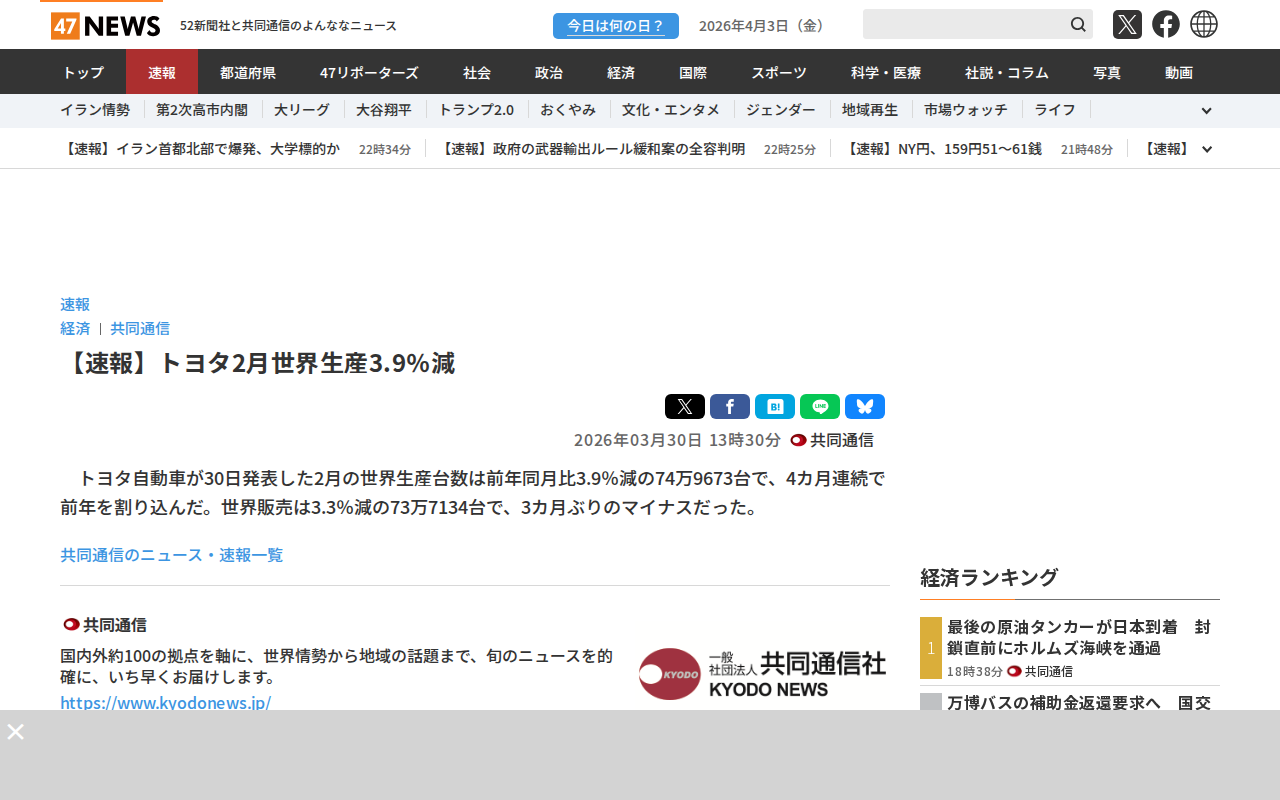Open the 政治 menu item
The height and width of the screenshot is (800, 1280).
coord(549,72)
